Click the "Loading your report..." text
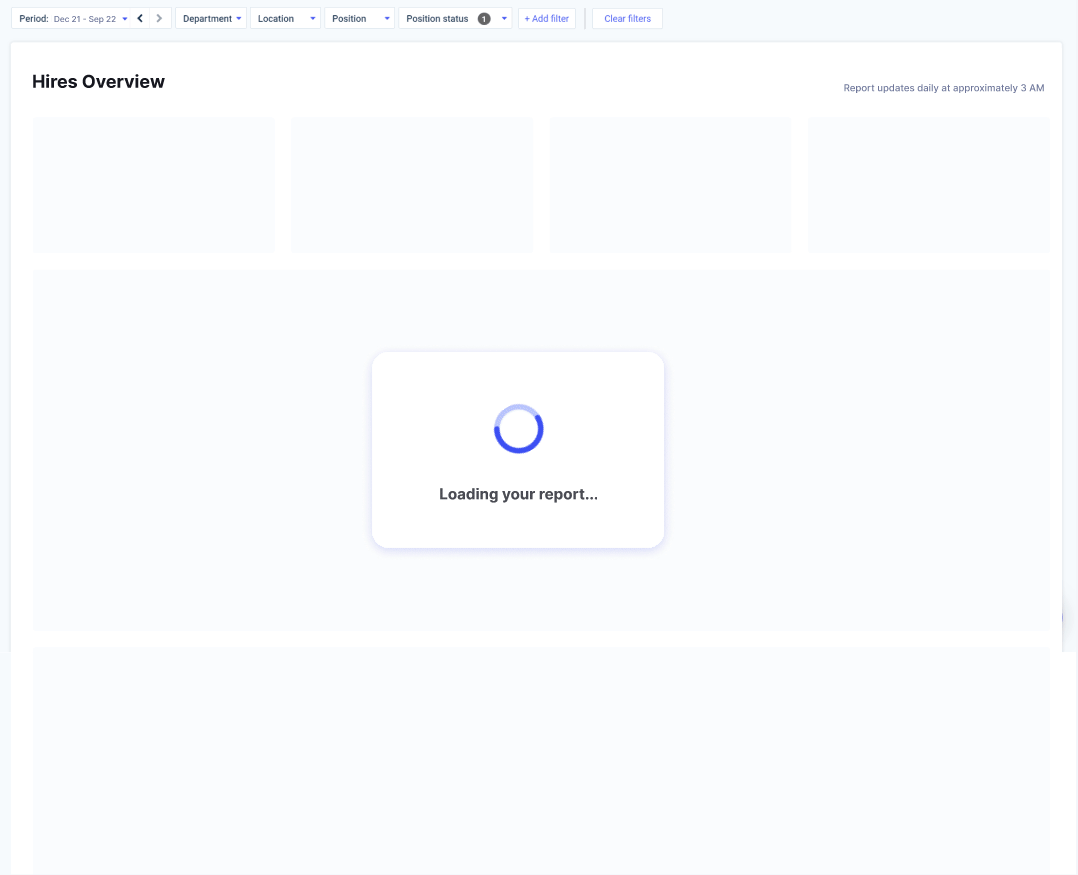 [x=518, y=494]
